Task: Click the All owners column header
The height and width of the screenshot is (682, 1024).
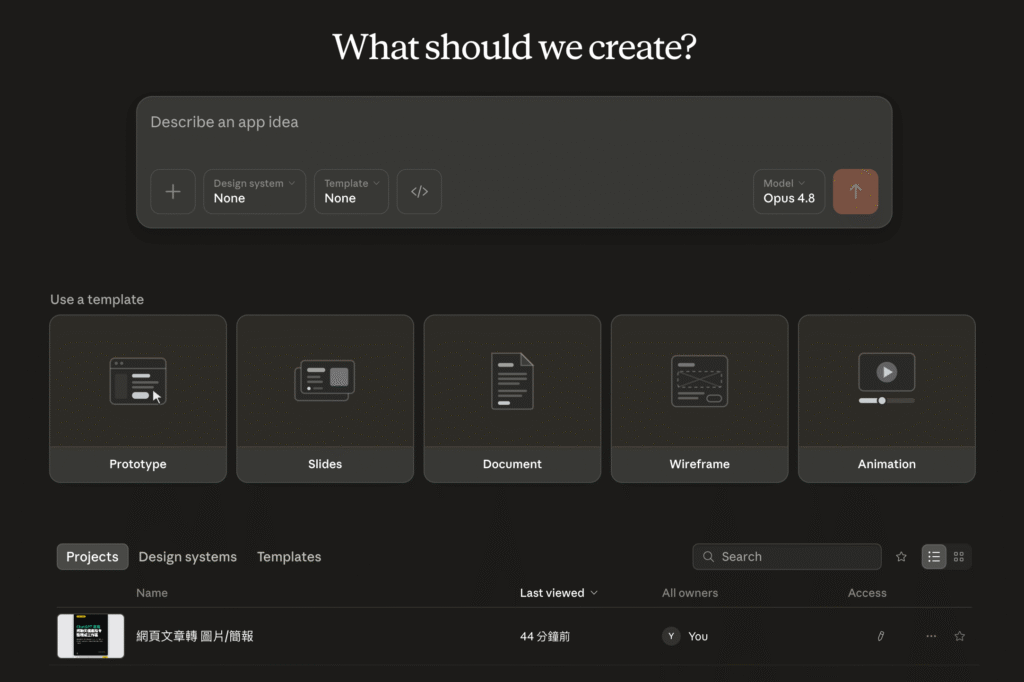Action: (x=690, y=593)
